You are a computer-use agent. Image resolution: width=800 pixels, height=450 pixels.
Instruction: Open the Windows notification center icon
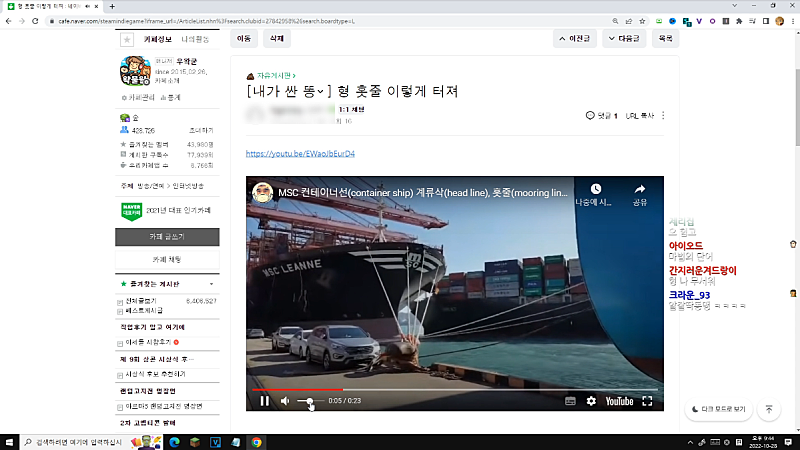[789, 442]
